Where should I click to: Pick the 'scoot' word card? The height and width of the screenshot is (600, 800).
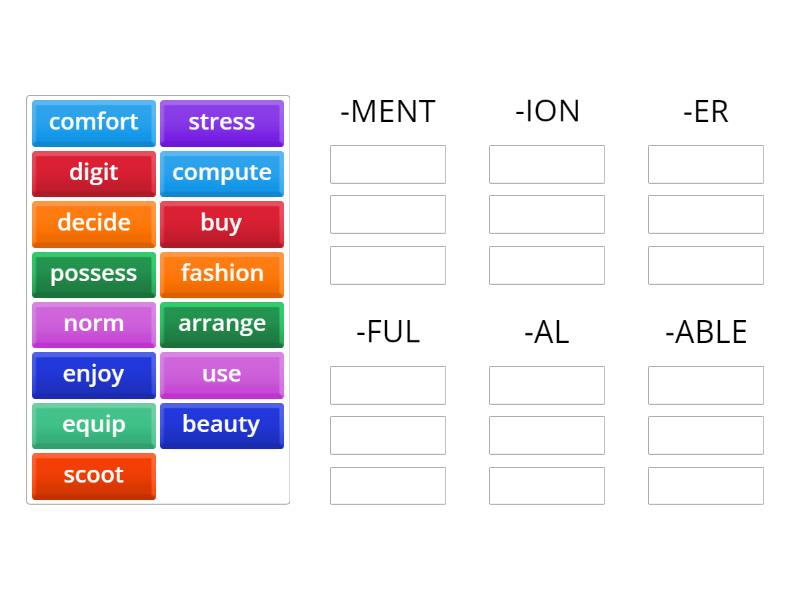(x=93, y=476)
